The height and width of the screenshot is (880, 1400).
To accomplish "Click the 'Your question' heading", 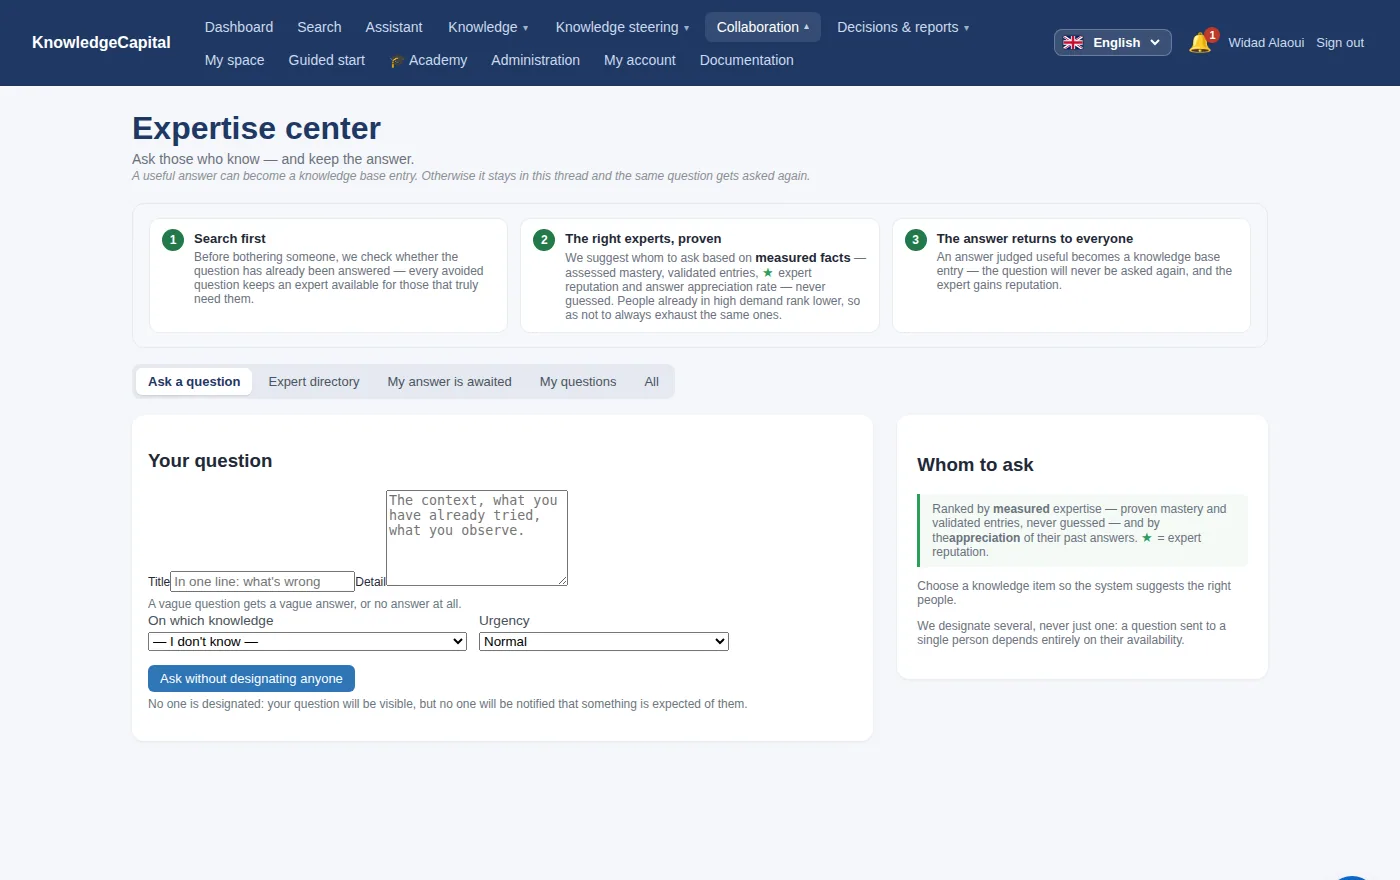I will 210,461.
